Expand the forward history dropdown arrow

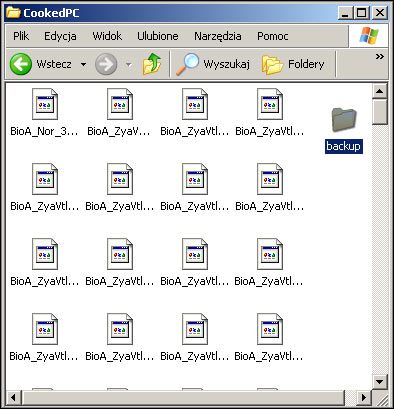128,64
